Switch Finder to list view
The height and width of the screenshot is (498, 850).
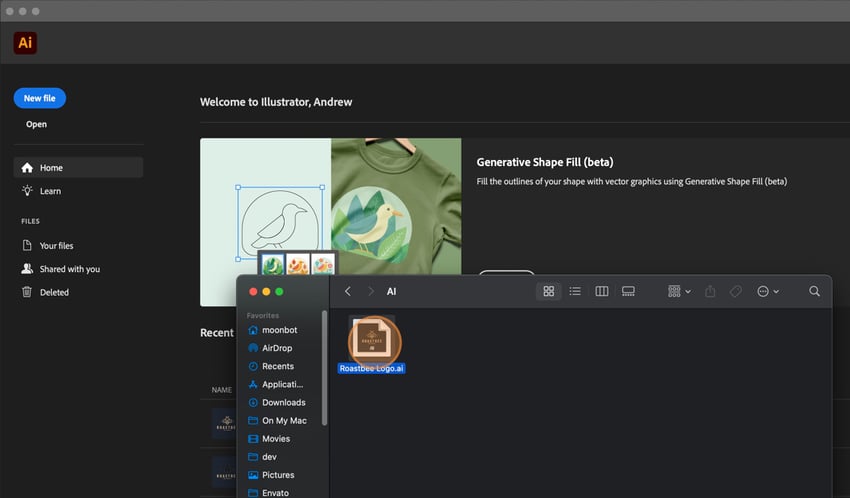pyautogui.click(x=575, y=292)
